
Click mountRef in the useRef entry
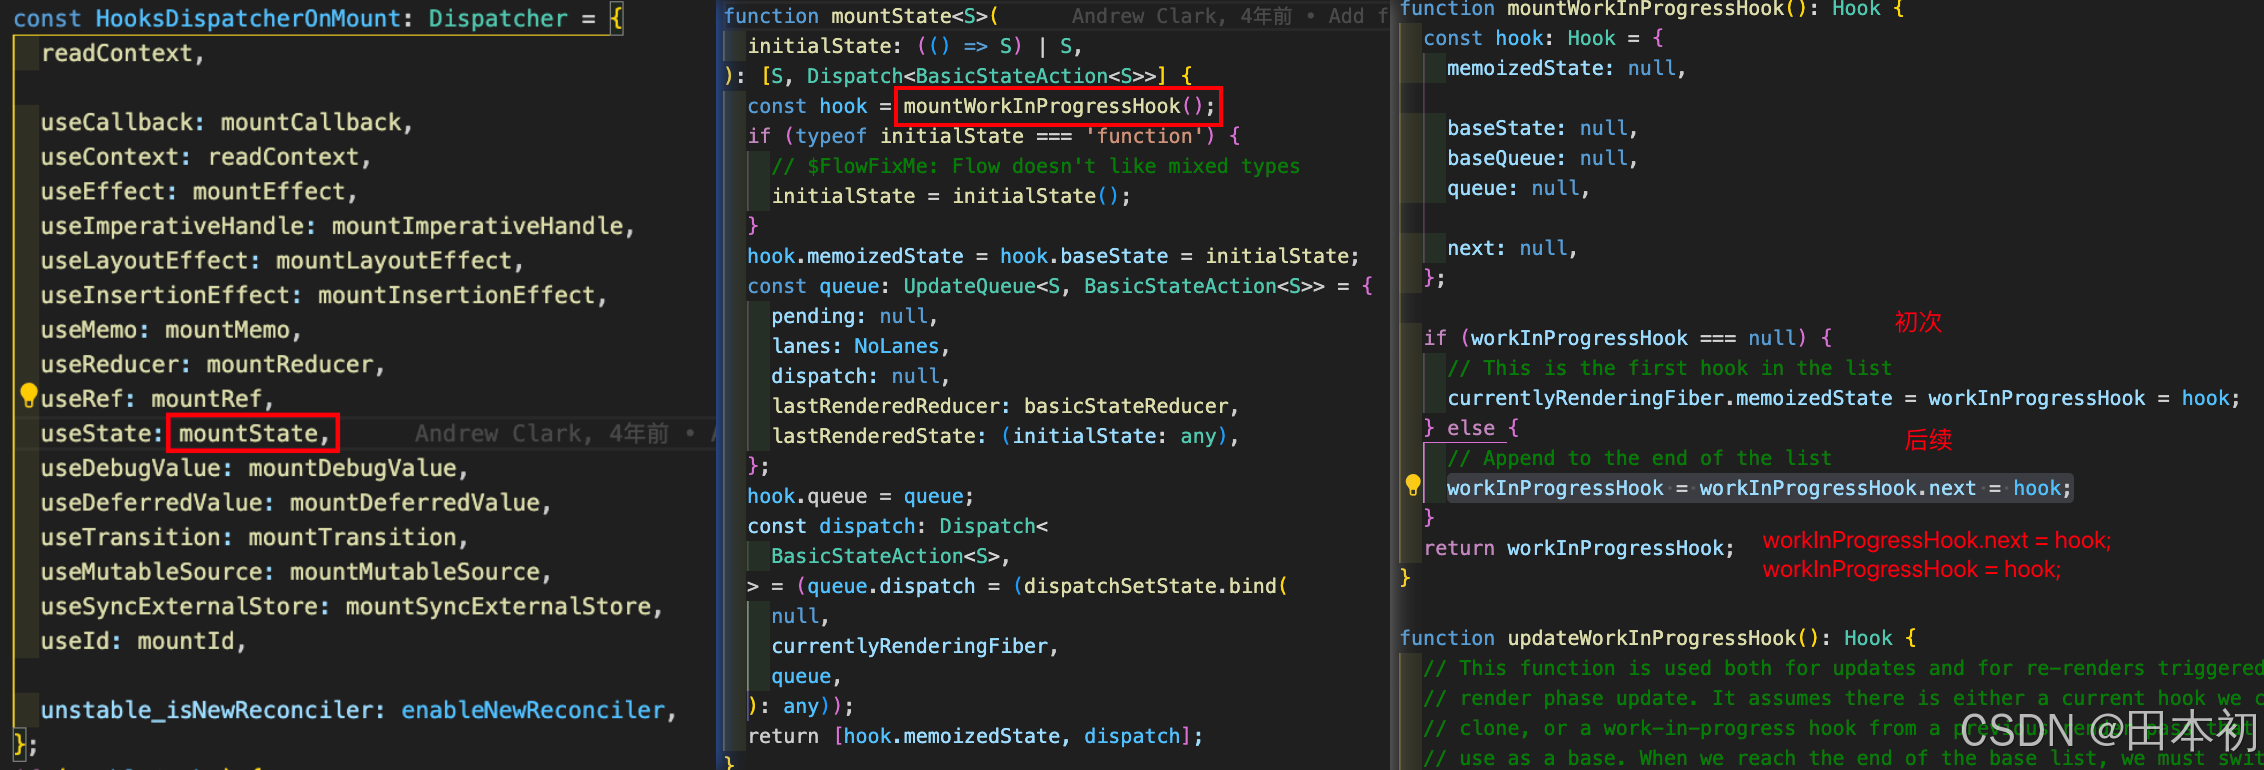pos(207,399)
